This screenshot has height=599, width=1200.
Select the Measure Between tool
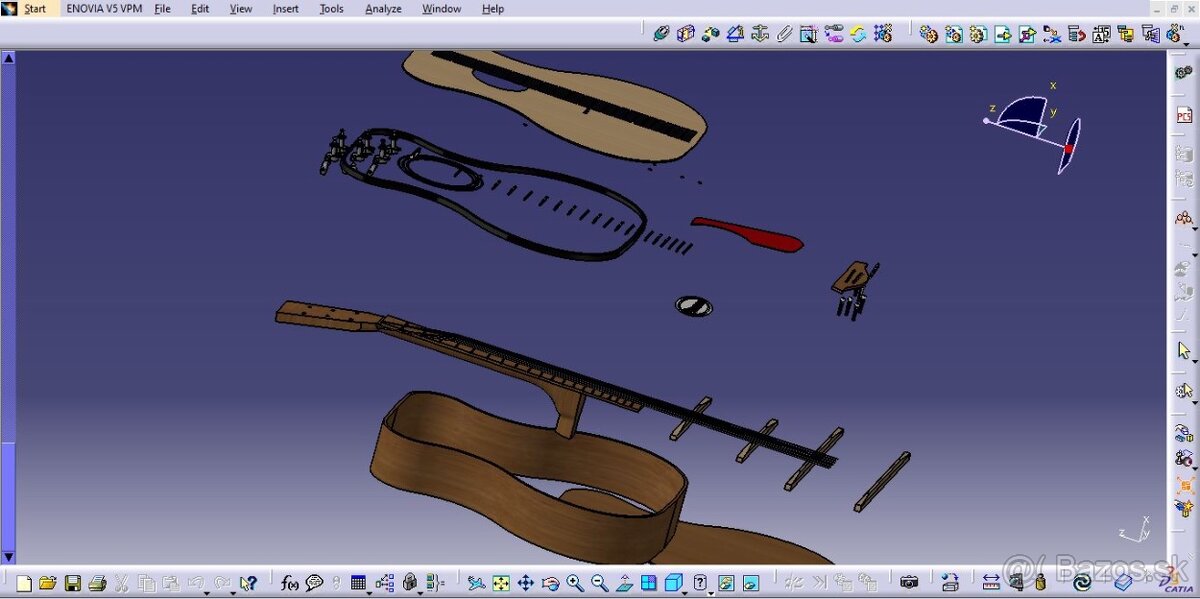click(991, 583)
